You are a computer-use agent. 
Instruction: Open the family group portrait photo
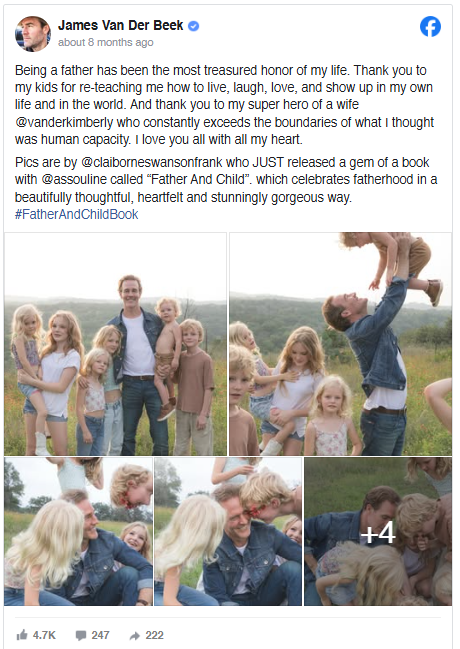coord(116,344)
